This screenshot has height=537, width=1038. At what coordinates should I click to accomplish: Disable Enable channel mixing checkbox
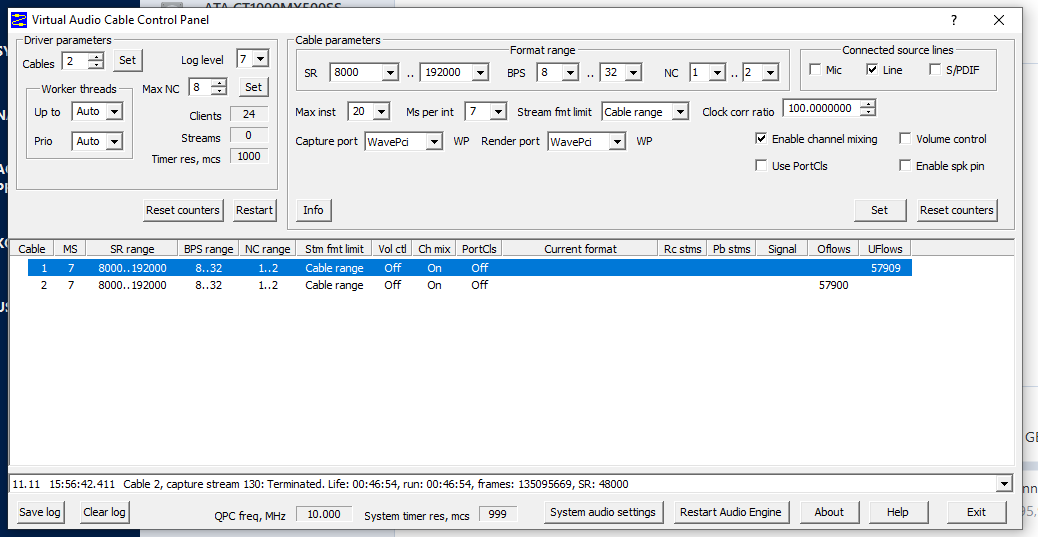[762, 139]
